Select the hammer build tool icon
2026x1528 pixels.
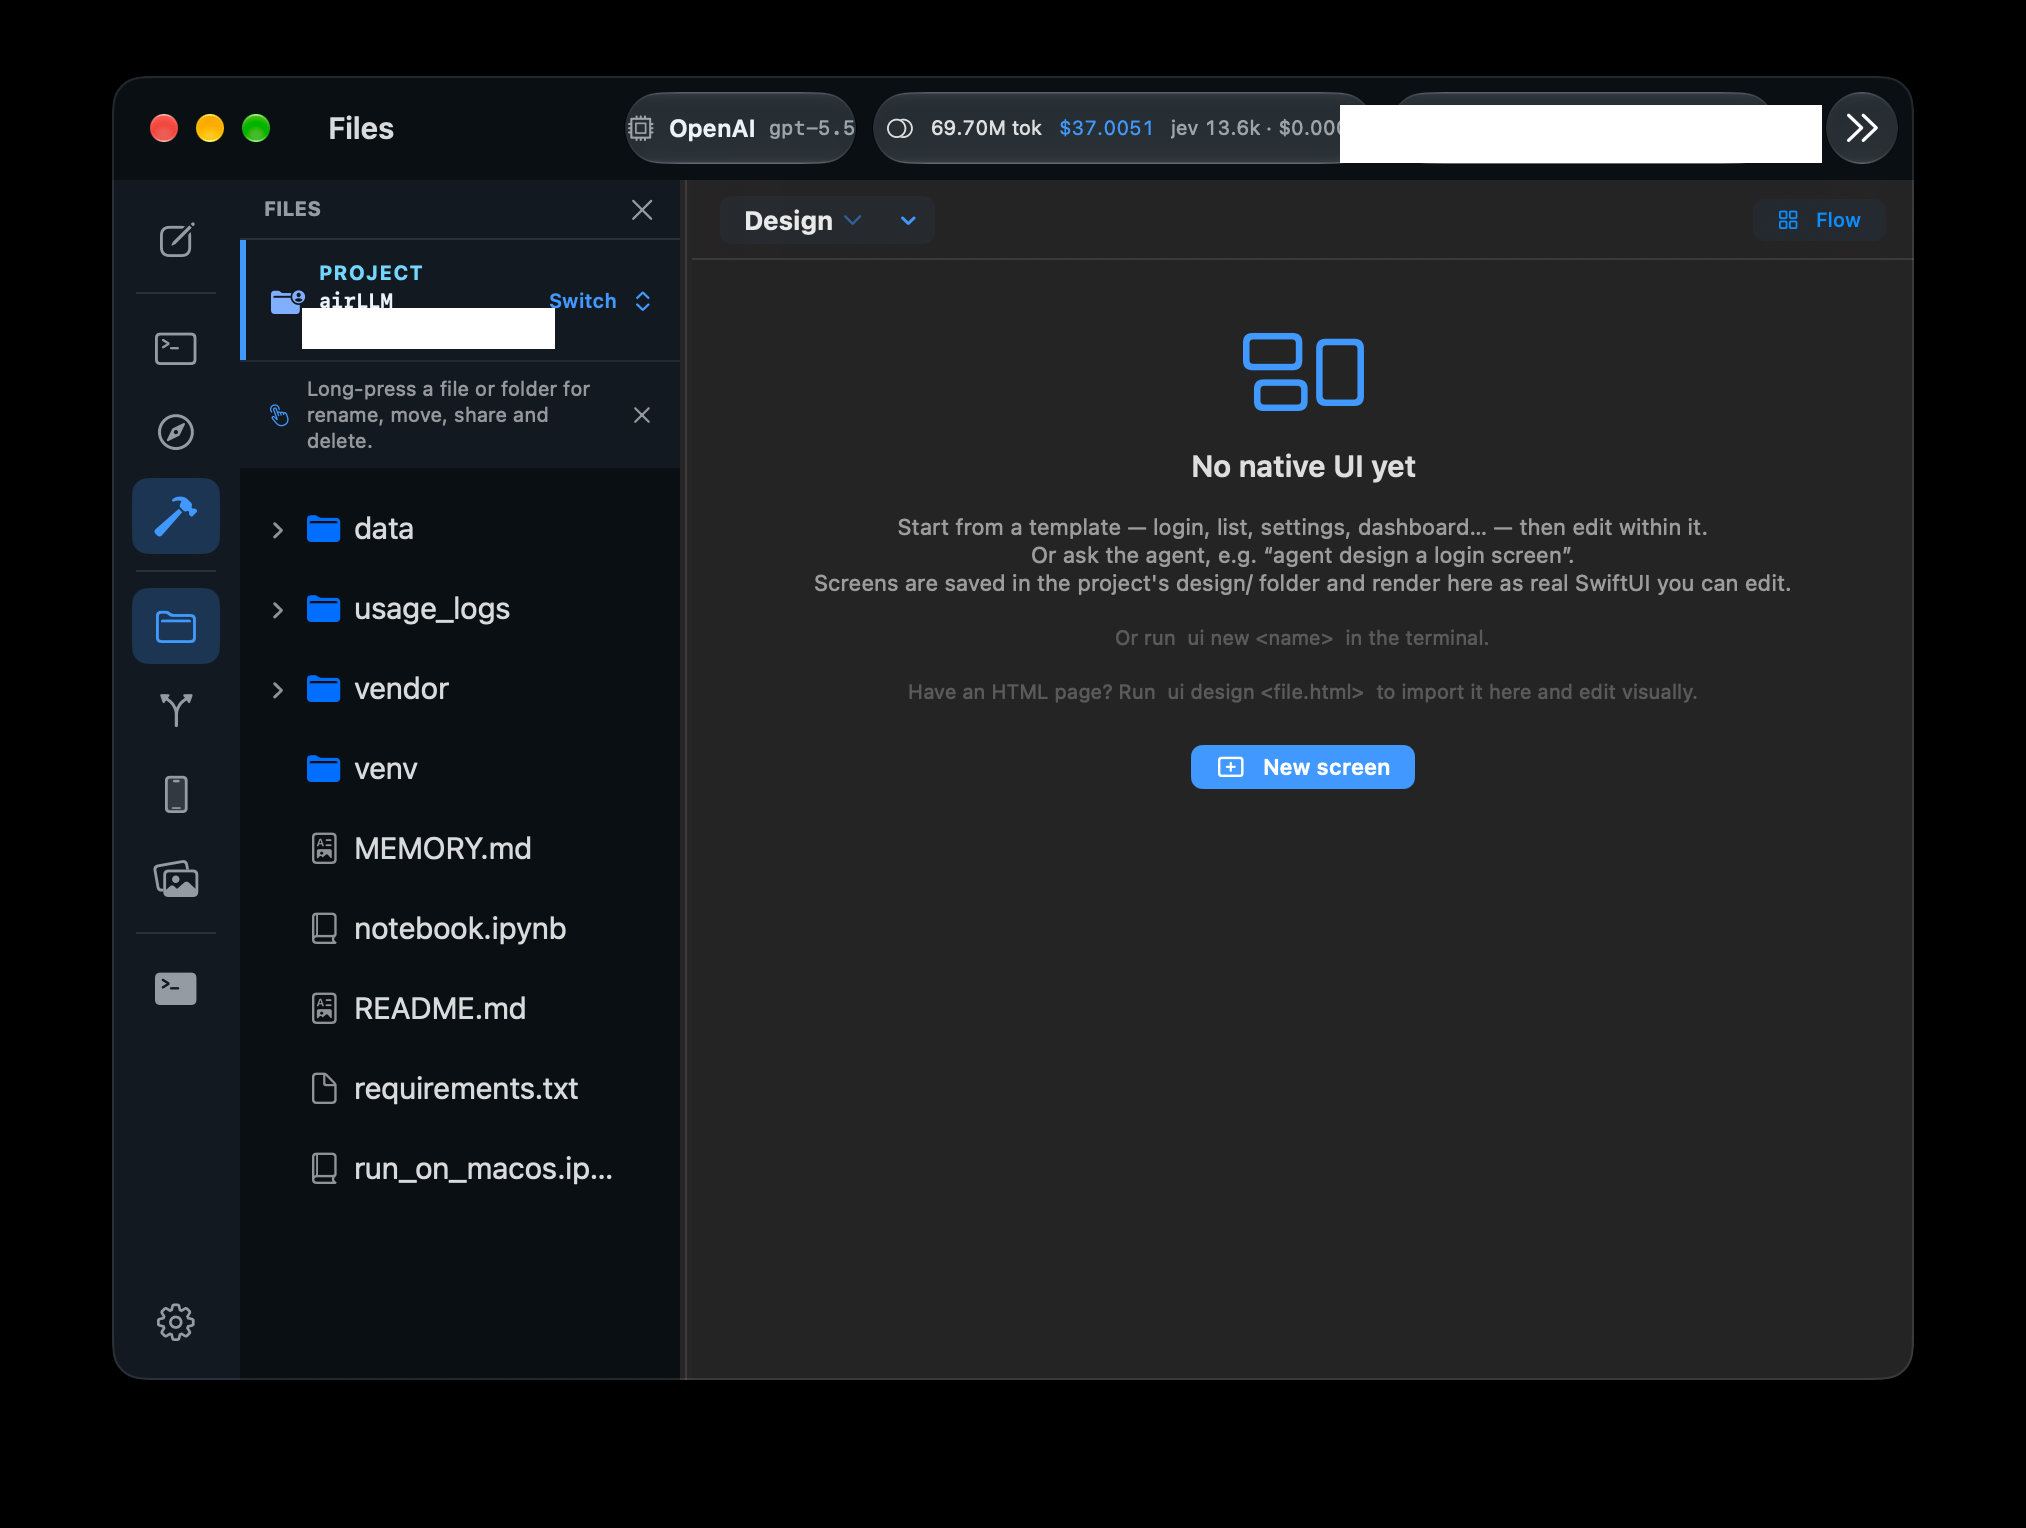coord(176,516)
